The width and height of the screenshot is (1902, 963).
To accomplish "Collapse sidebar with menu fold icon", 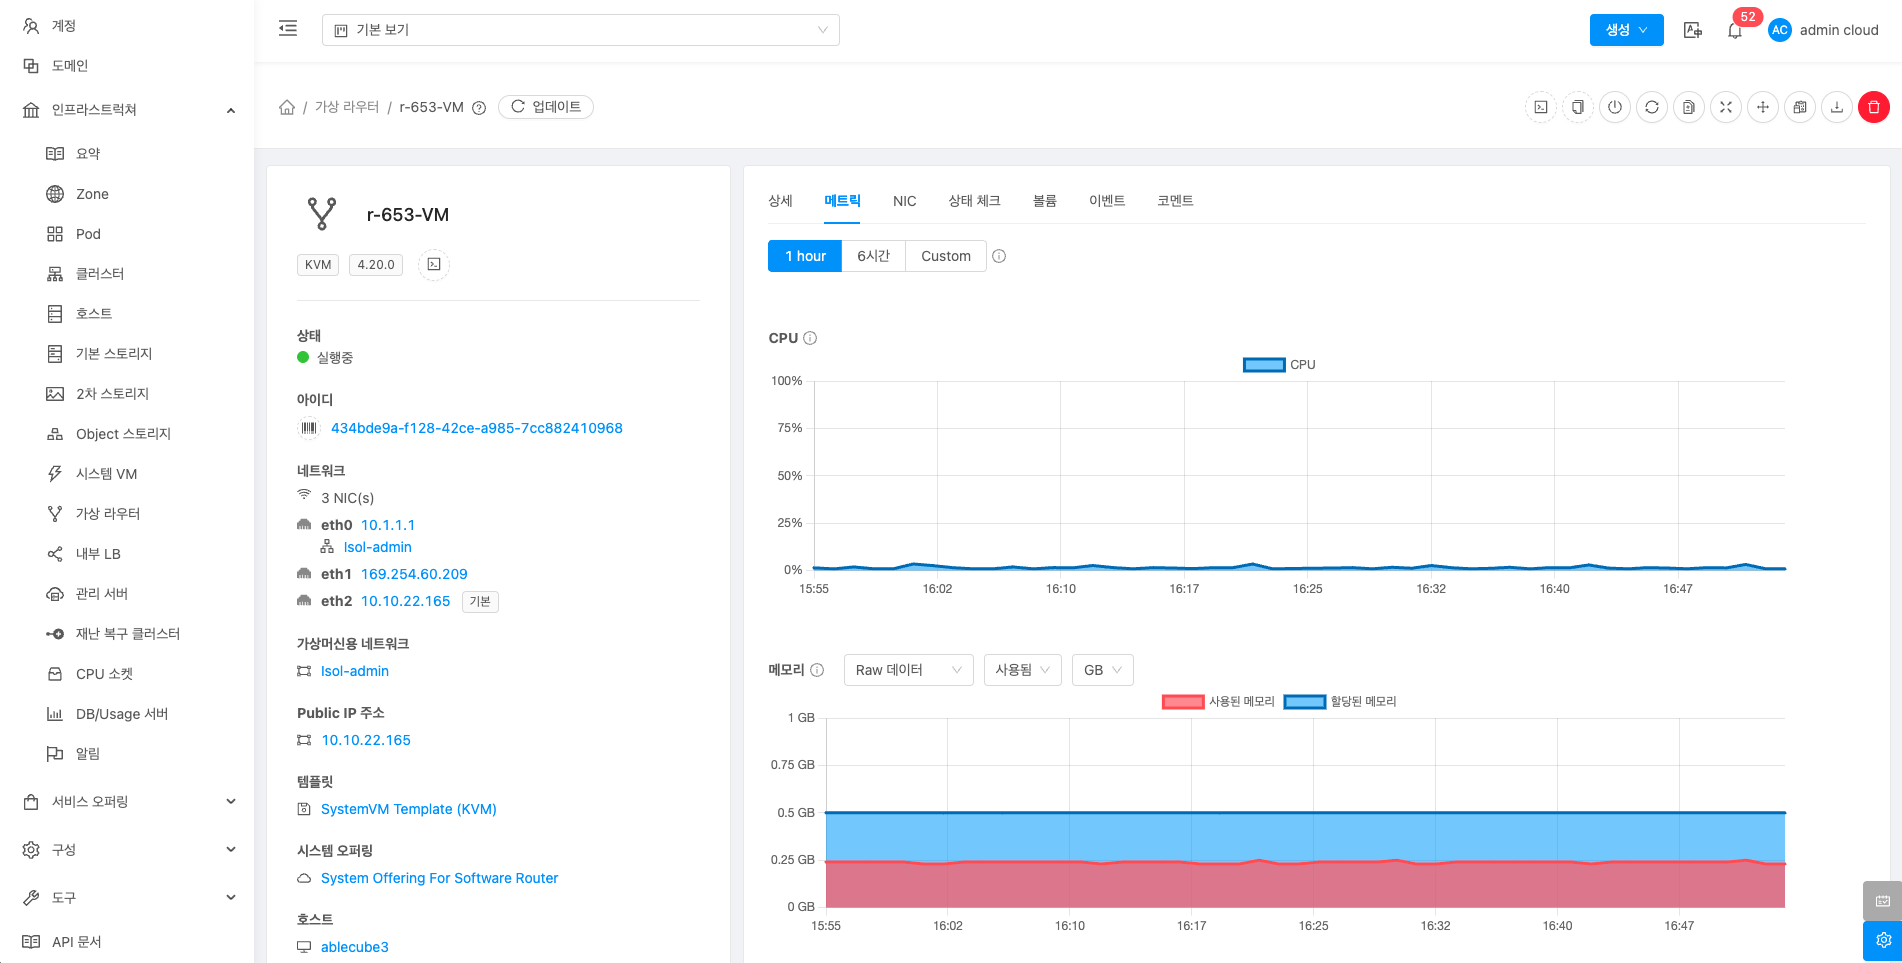I will (288, 29).
